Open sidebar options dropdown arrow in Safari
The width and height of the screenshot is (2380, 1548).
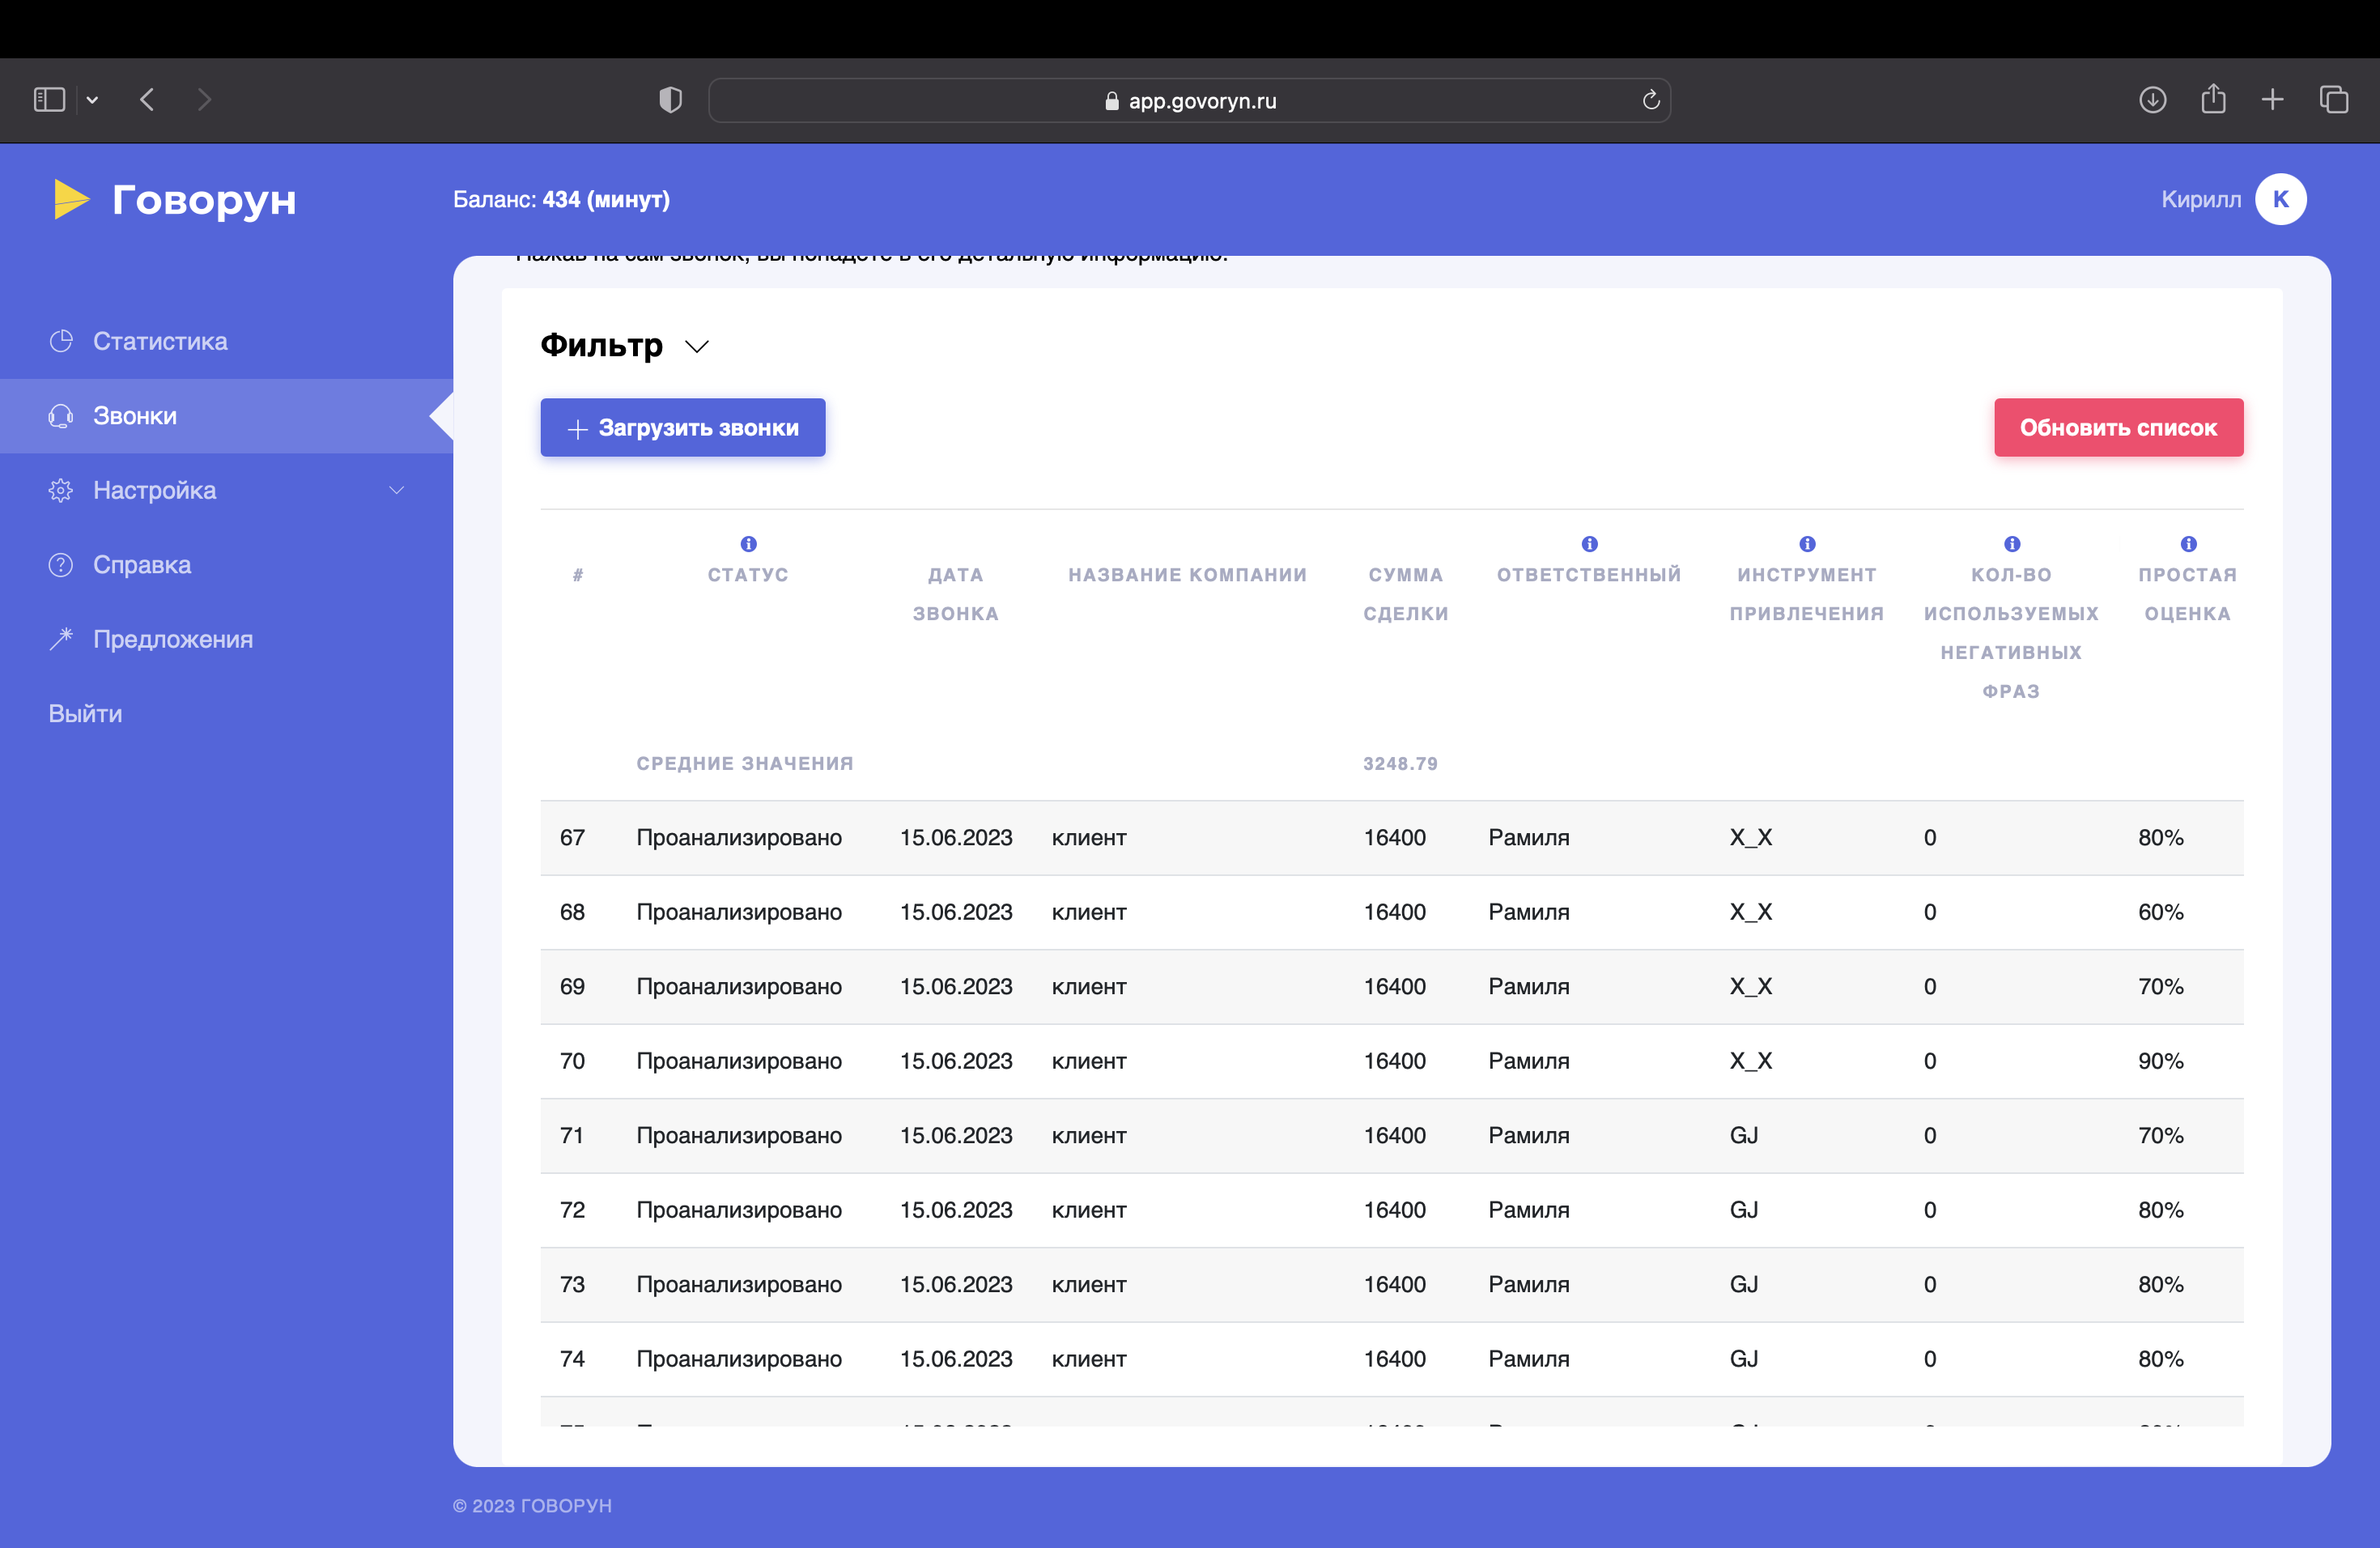click(93, 100)
